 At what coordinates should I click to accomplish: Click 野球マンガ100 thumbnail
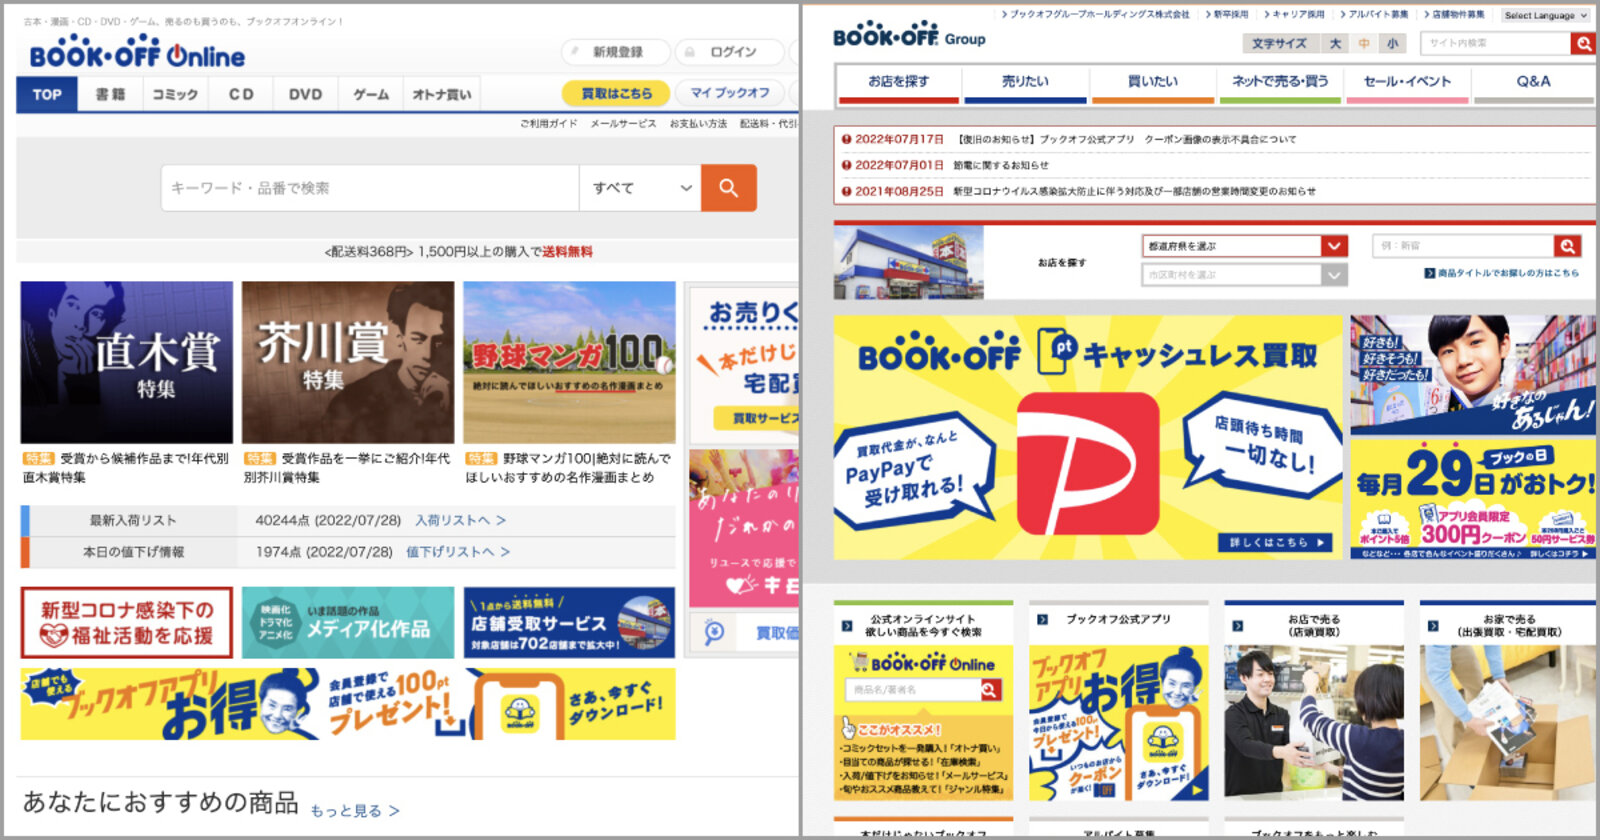click(569, 362)
